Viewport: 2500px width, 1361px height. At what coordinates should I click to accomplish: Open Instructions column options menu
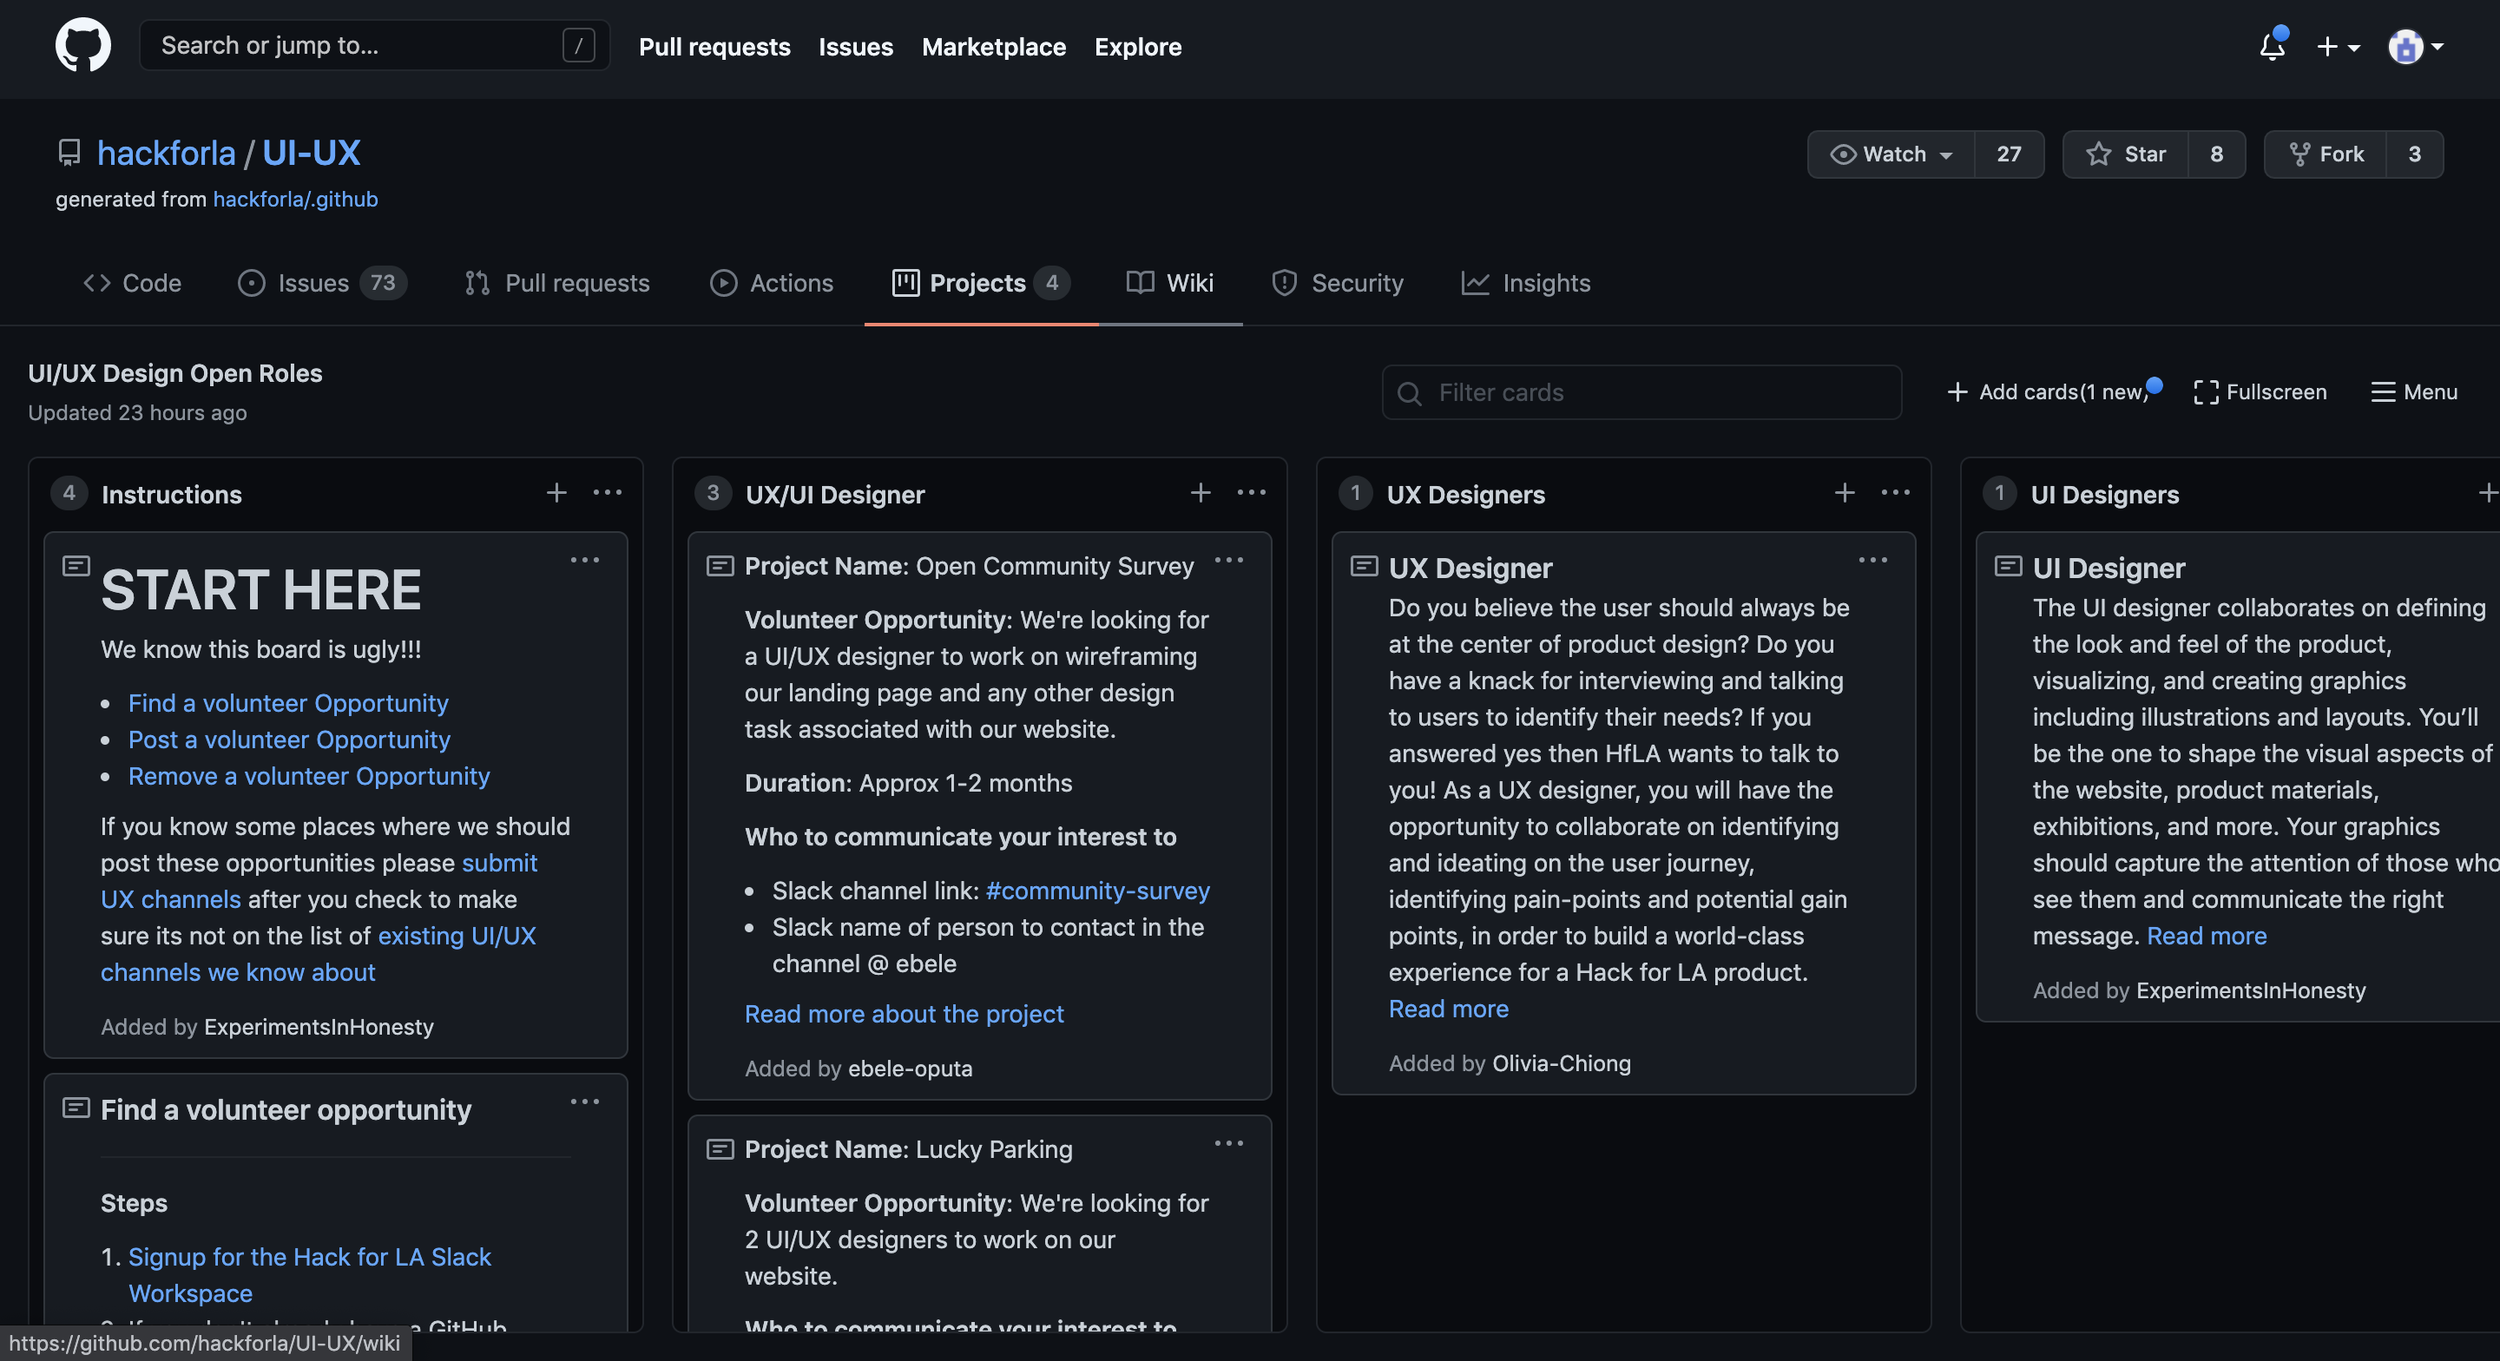tap(607, 492)
